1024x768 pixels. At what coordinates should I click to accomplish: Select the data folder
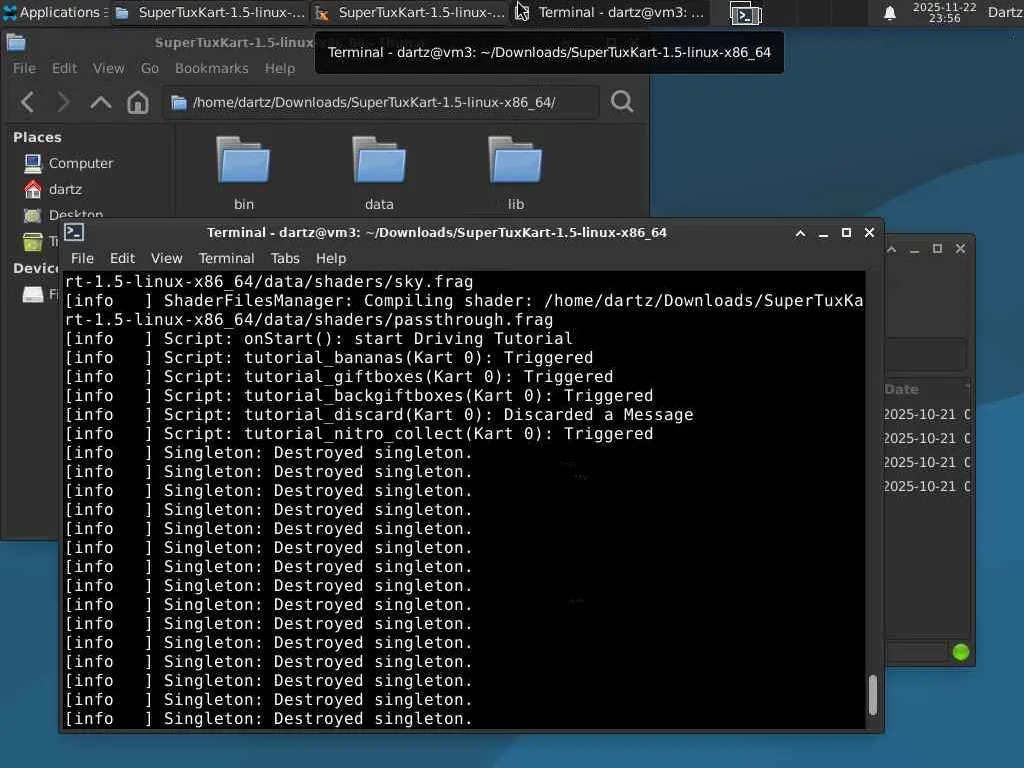point(379,172)
